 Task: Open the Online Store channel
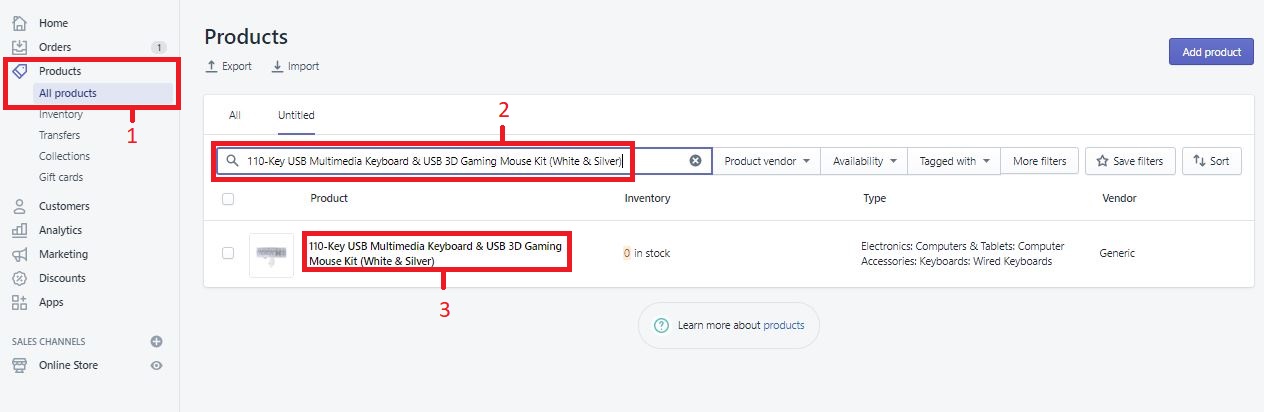pos(68,365)
